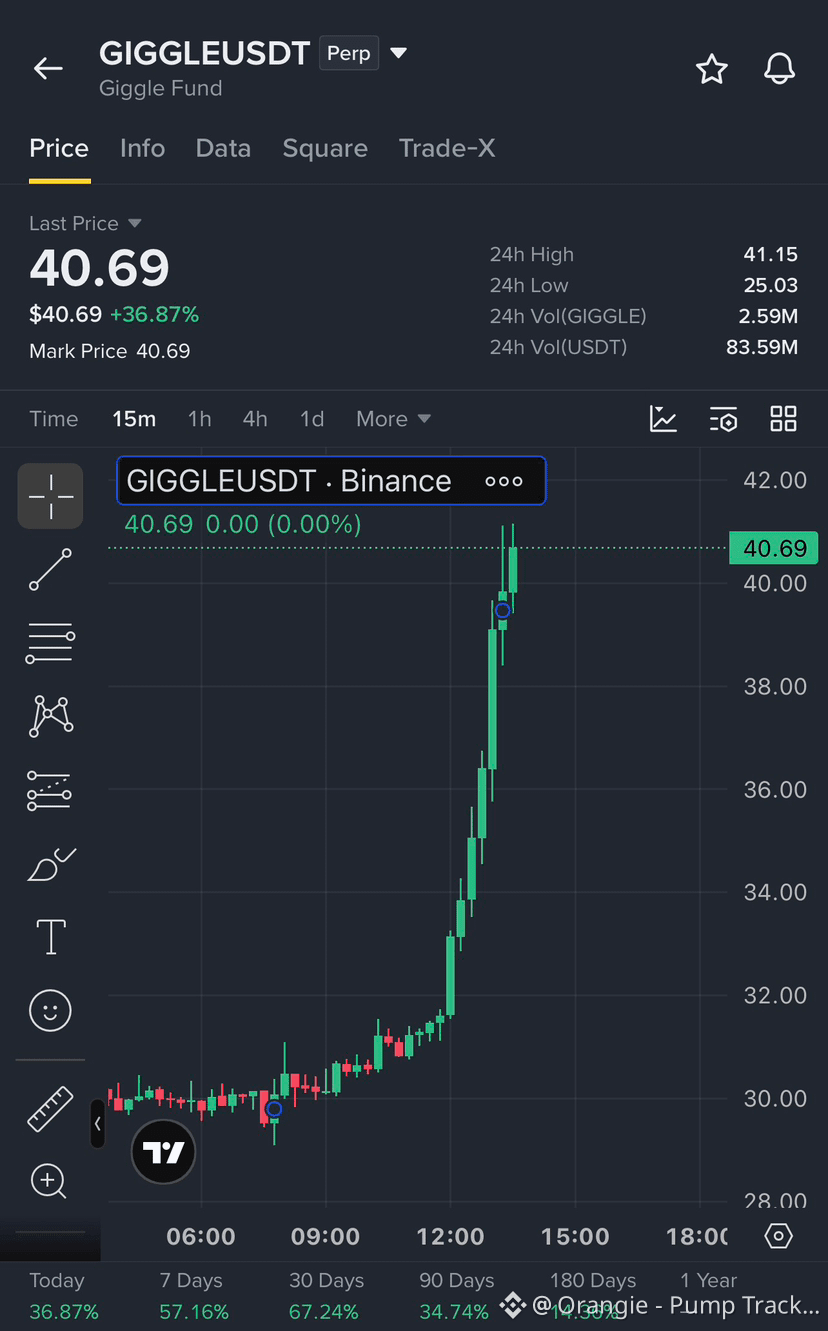Click the trade marker on tallest candle
828x1331 pixels.
pos(503,610)
